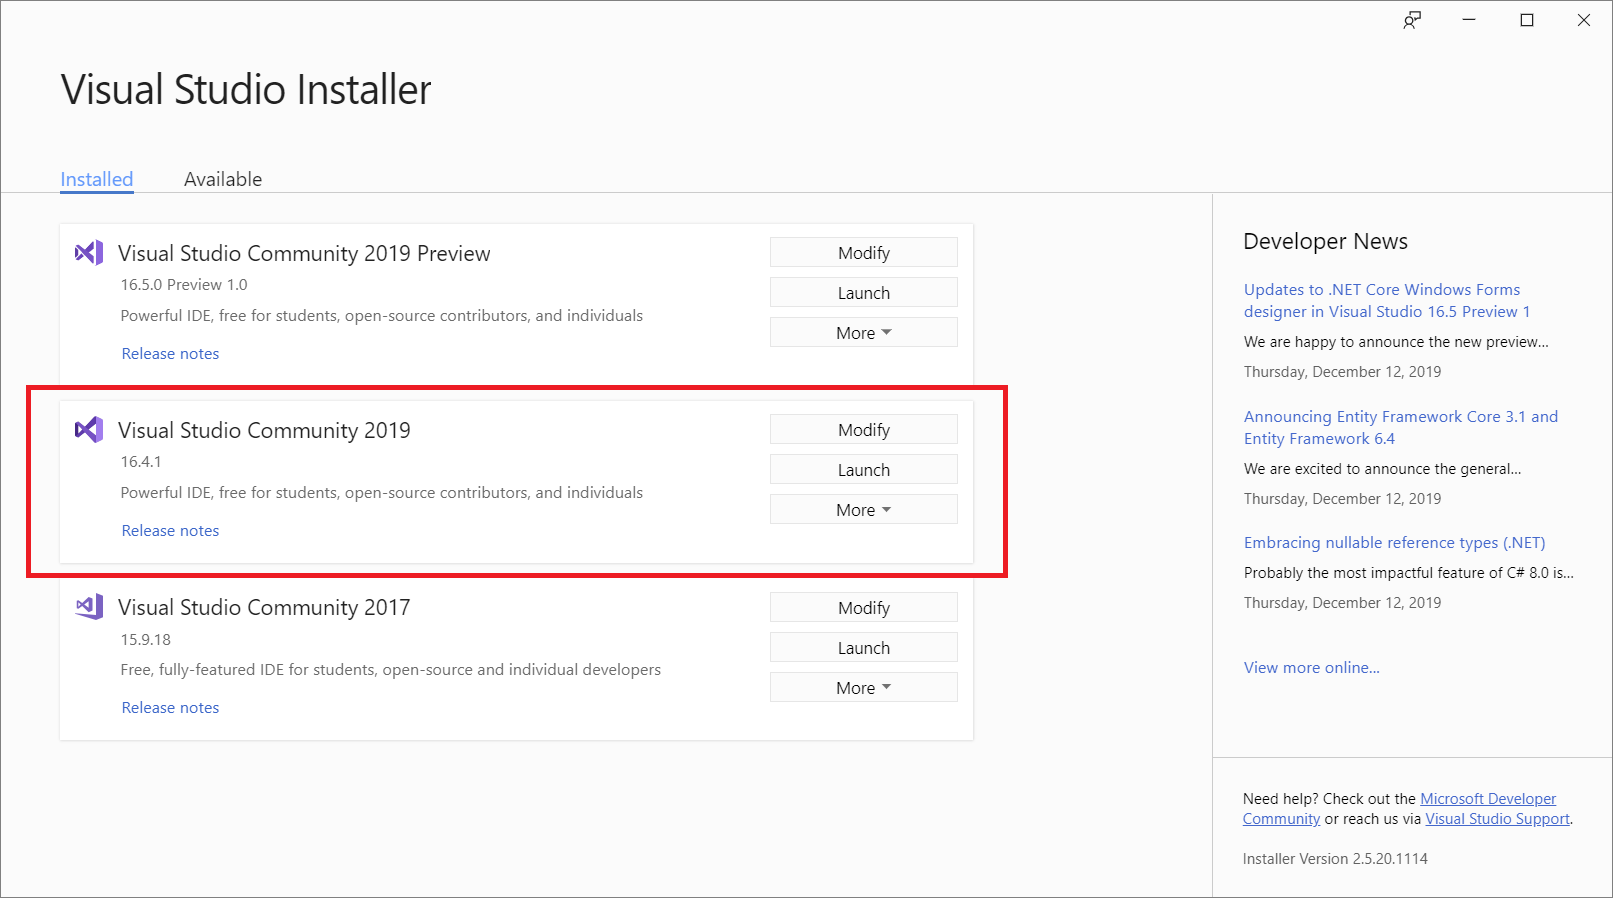Read Embracing nullable reference types article

pos(1394,543)
